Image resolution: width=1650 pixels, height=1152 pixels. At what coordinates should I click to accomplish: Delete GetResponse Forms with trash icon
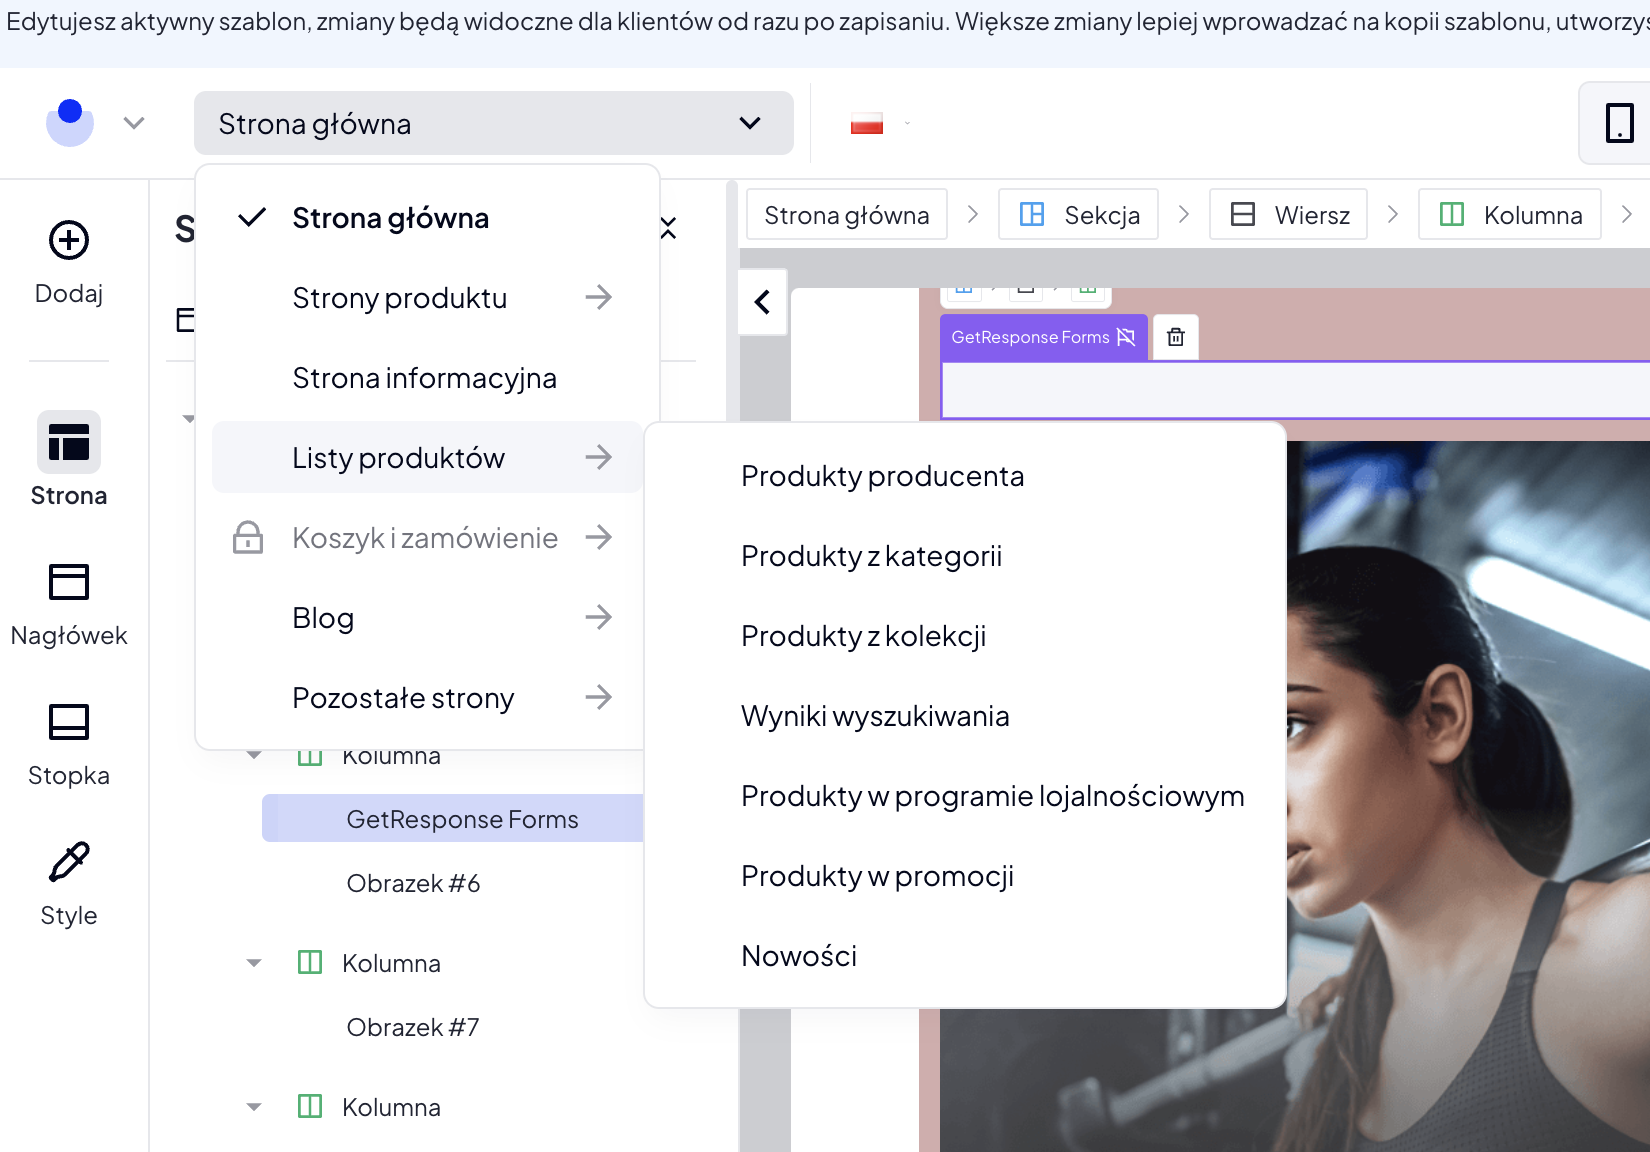point(1176,337)
